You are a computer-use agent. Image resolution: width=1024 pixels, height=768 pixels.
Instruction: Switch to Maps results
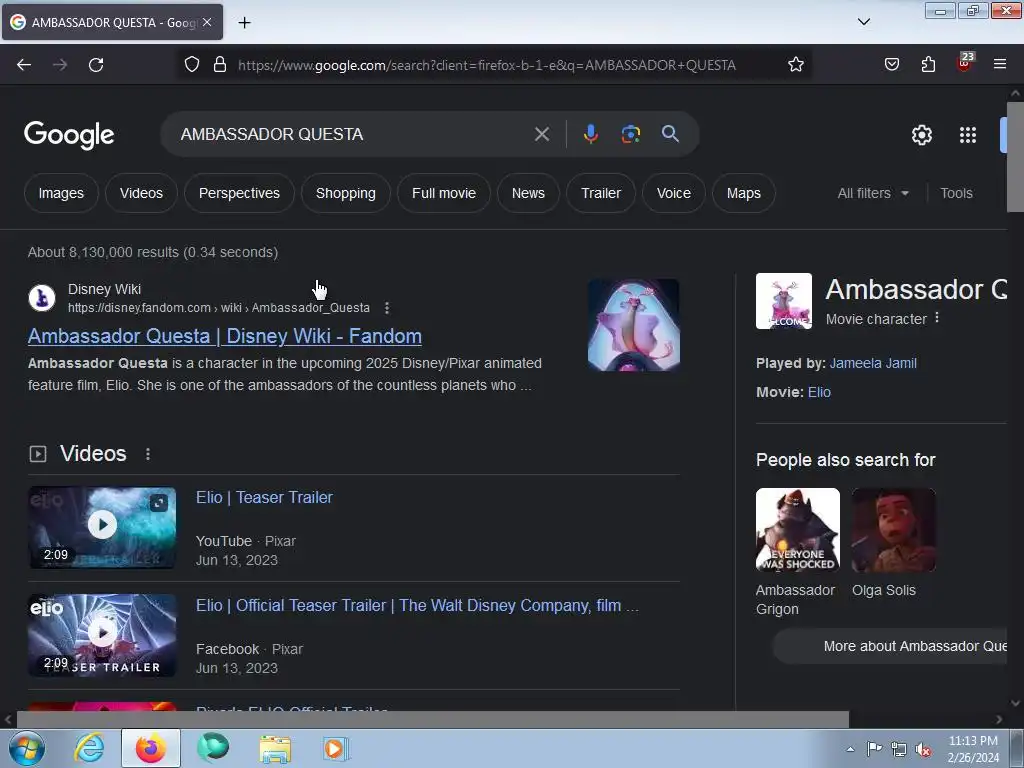coord(744,193)
